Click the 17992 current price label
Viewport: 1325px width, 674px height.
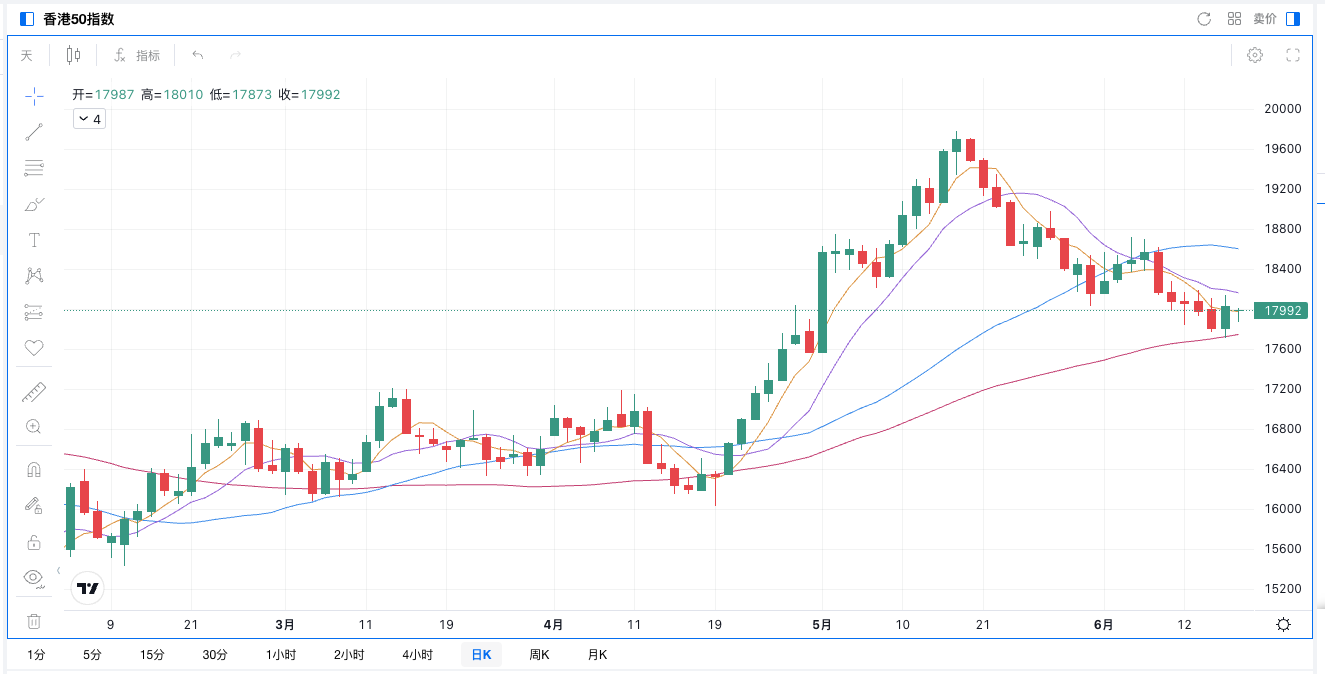coord(1282,311)
